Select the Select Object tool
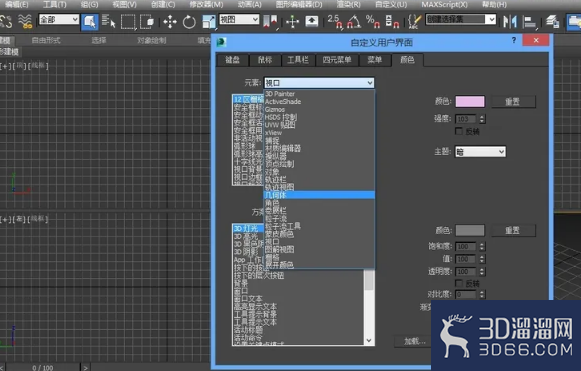This screenshot has width=581, height=371. click(x=90, y=21)
